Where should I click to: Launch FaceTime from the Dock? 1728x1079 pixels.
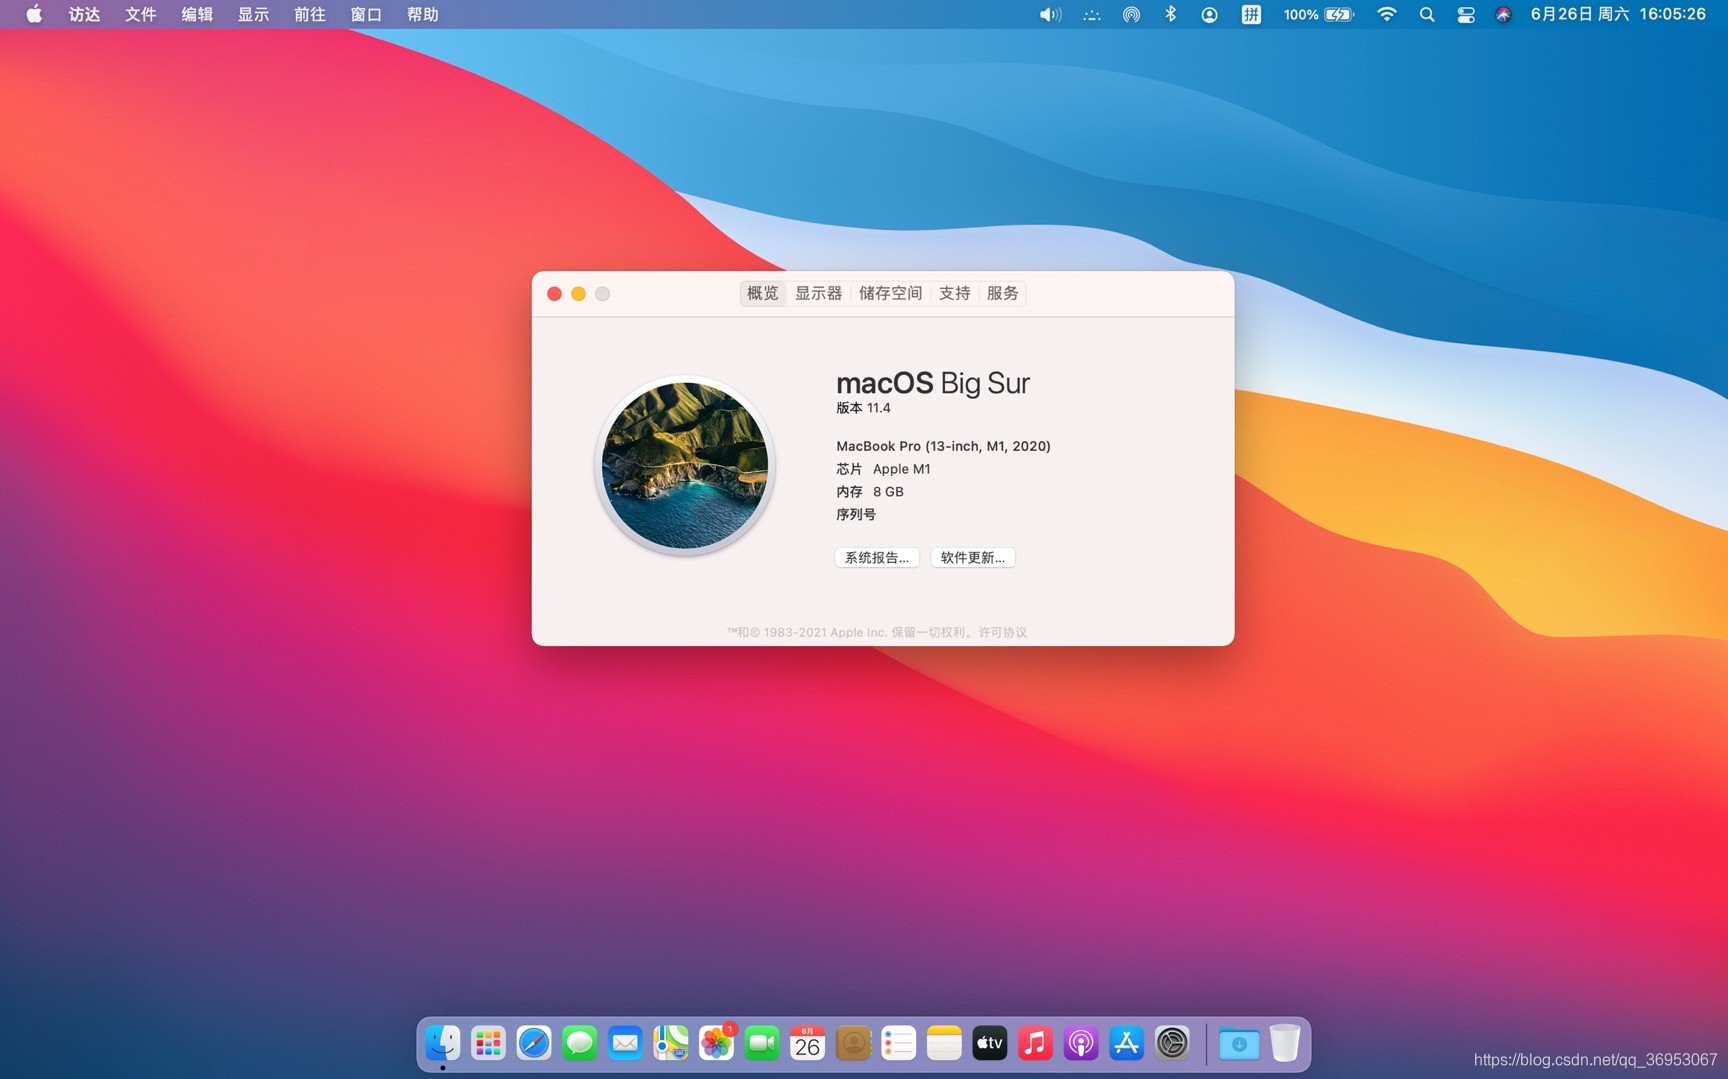click(x=762, y=1043)
